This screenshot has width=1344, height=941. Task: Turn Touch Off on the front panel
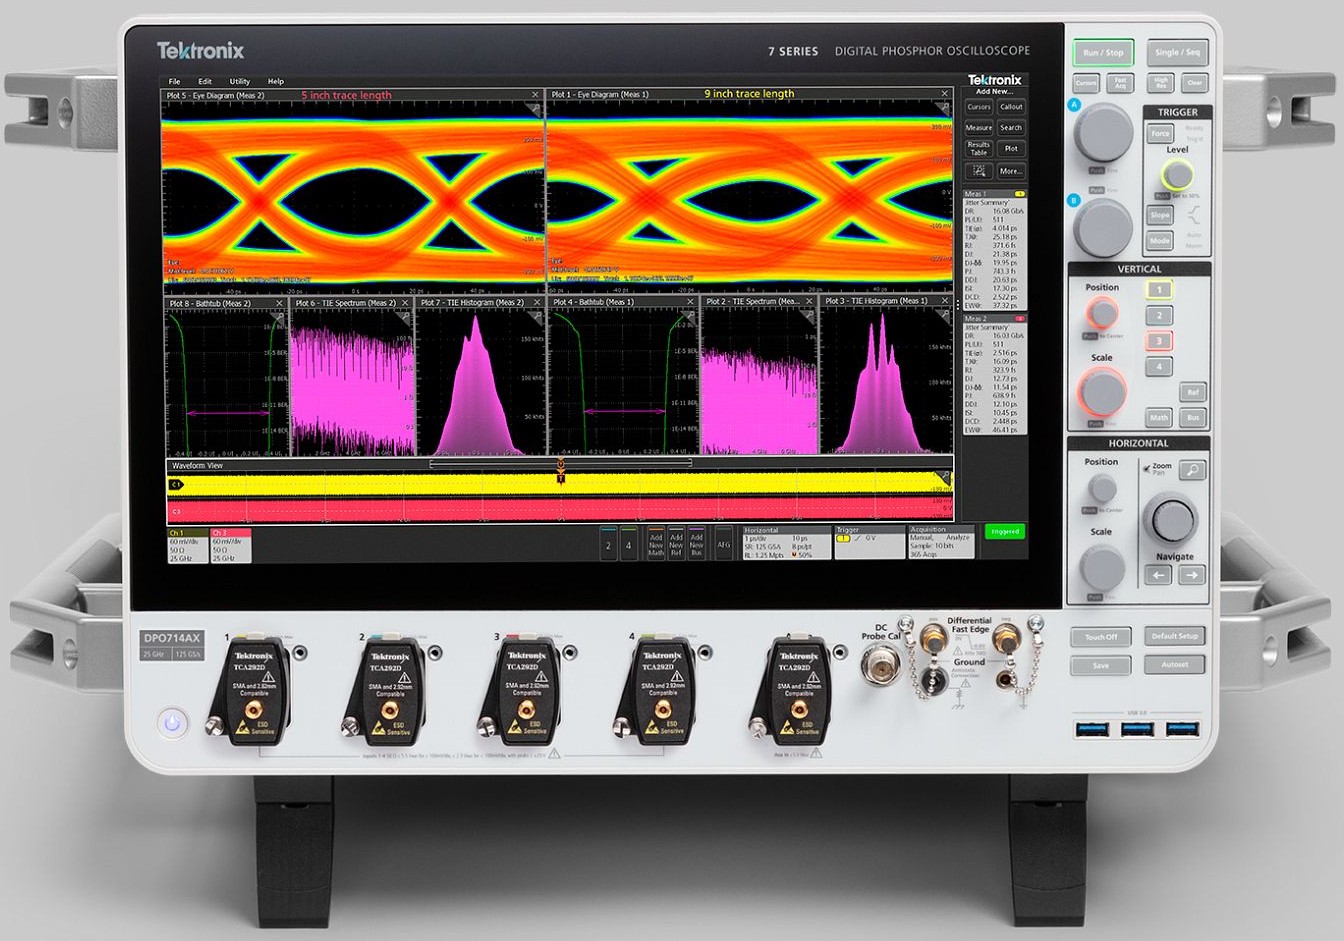pyautogui.click(x=1100, y=637)
